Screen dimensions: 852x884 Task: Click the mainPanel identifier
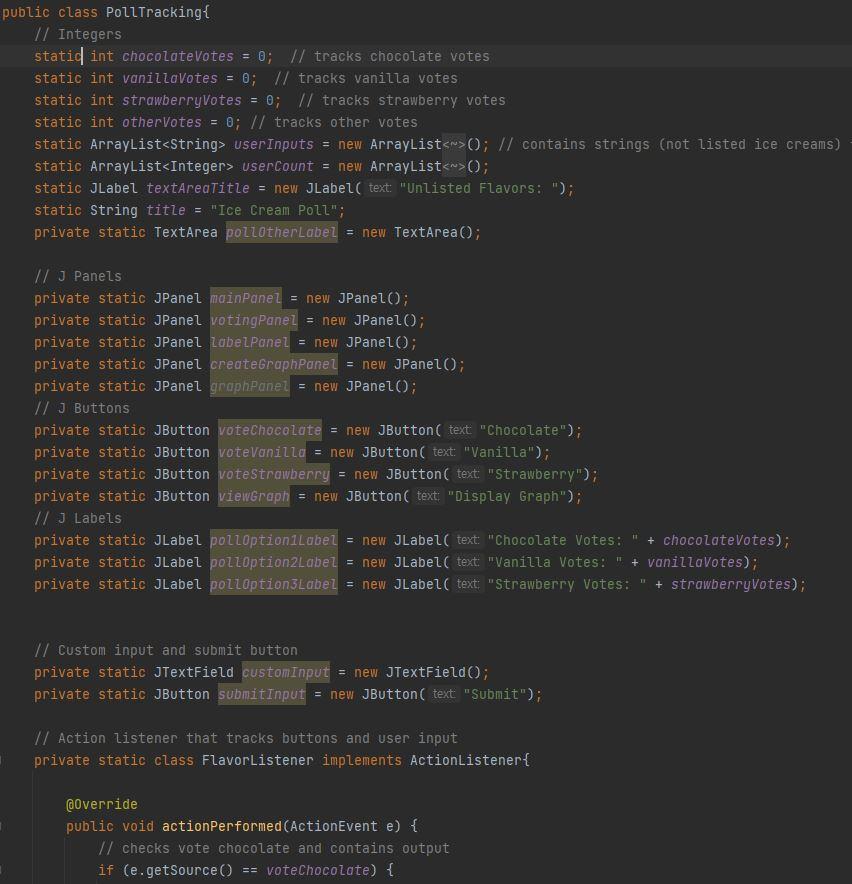point(245,298)
